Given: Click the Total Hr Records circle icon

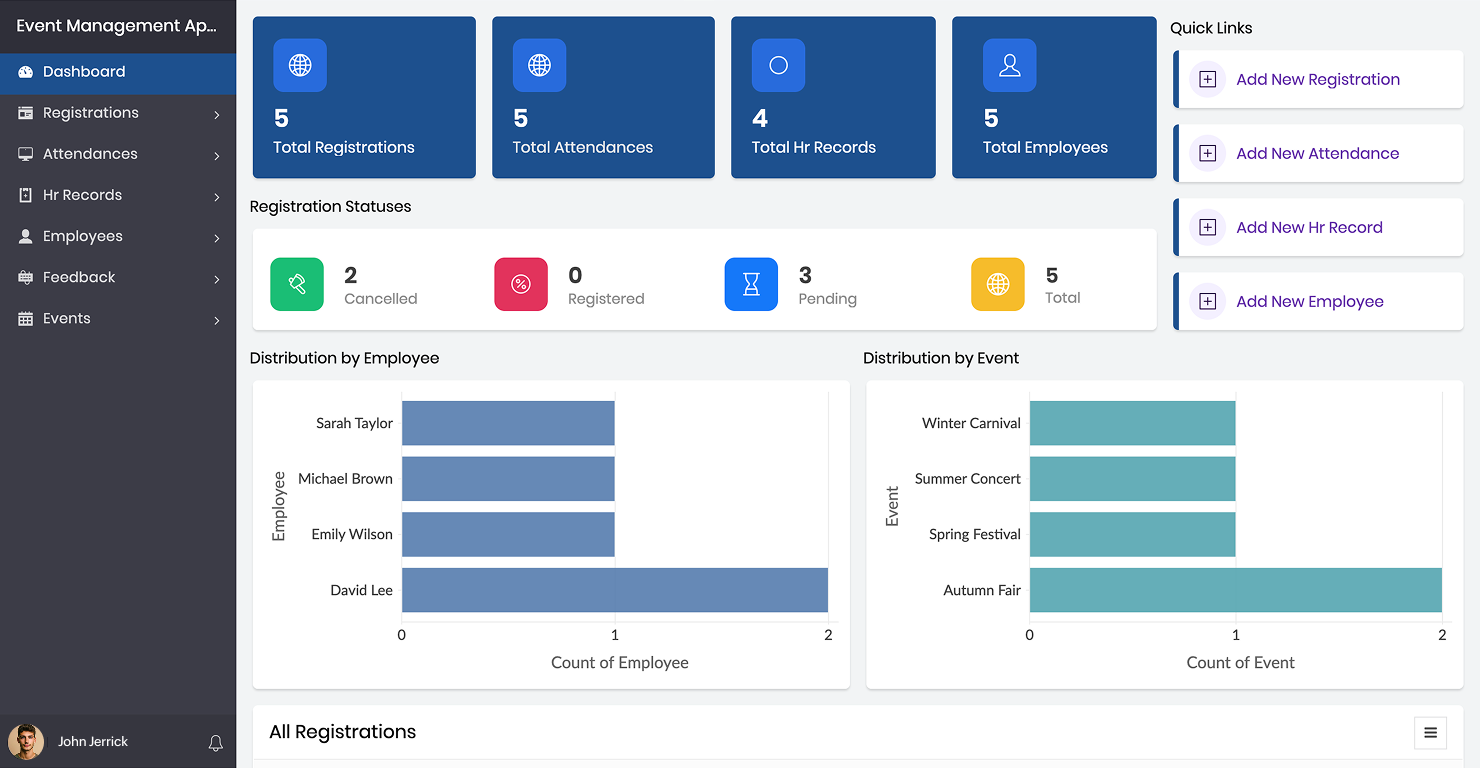Looking at the screenshot, I should [x=778, y=66].
